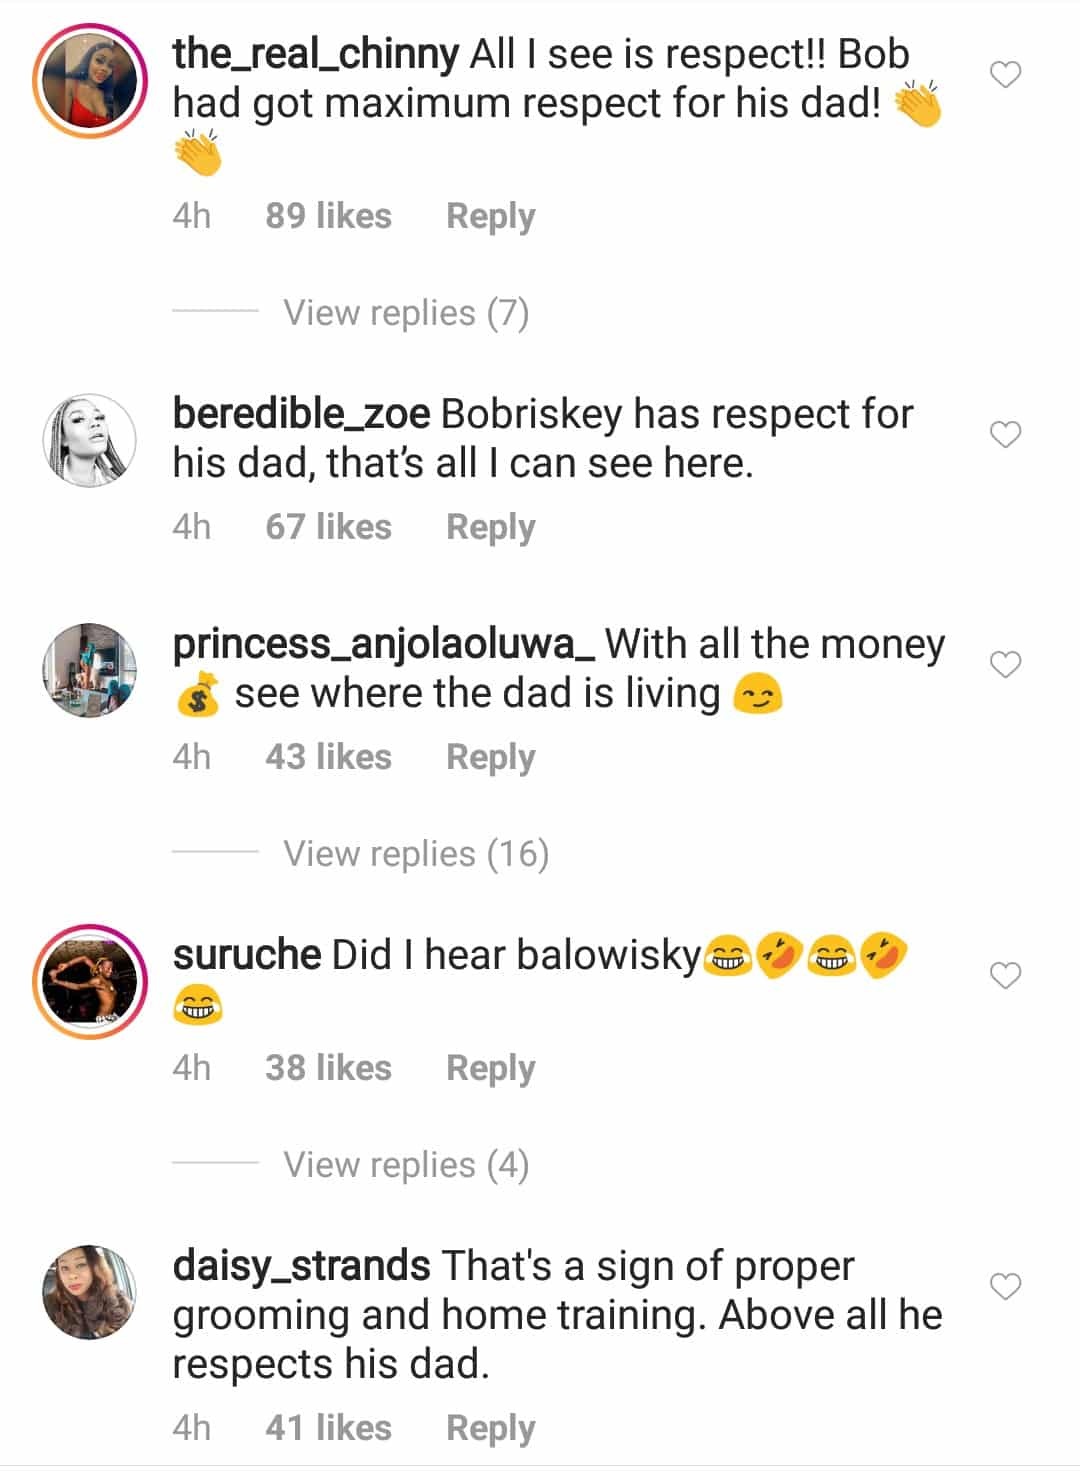The height and width of the screenshot is (1472, 1080).
Task: Open beredible_zoe's profile avatar
Action: [x=90, y=440]
